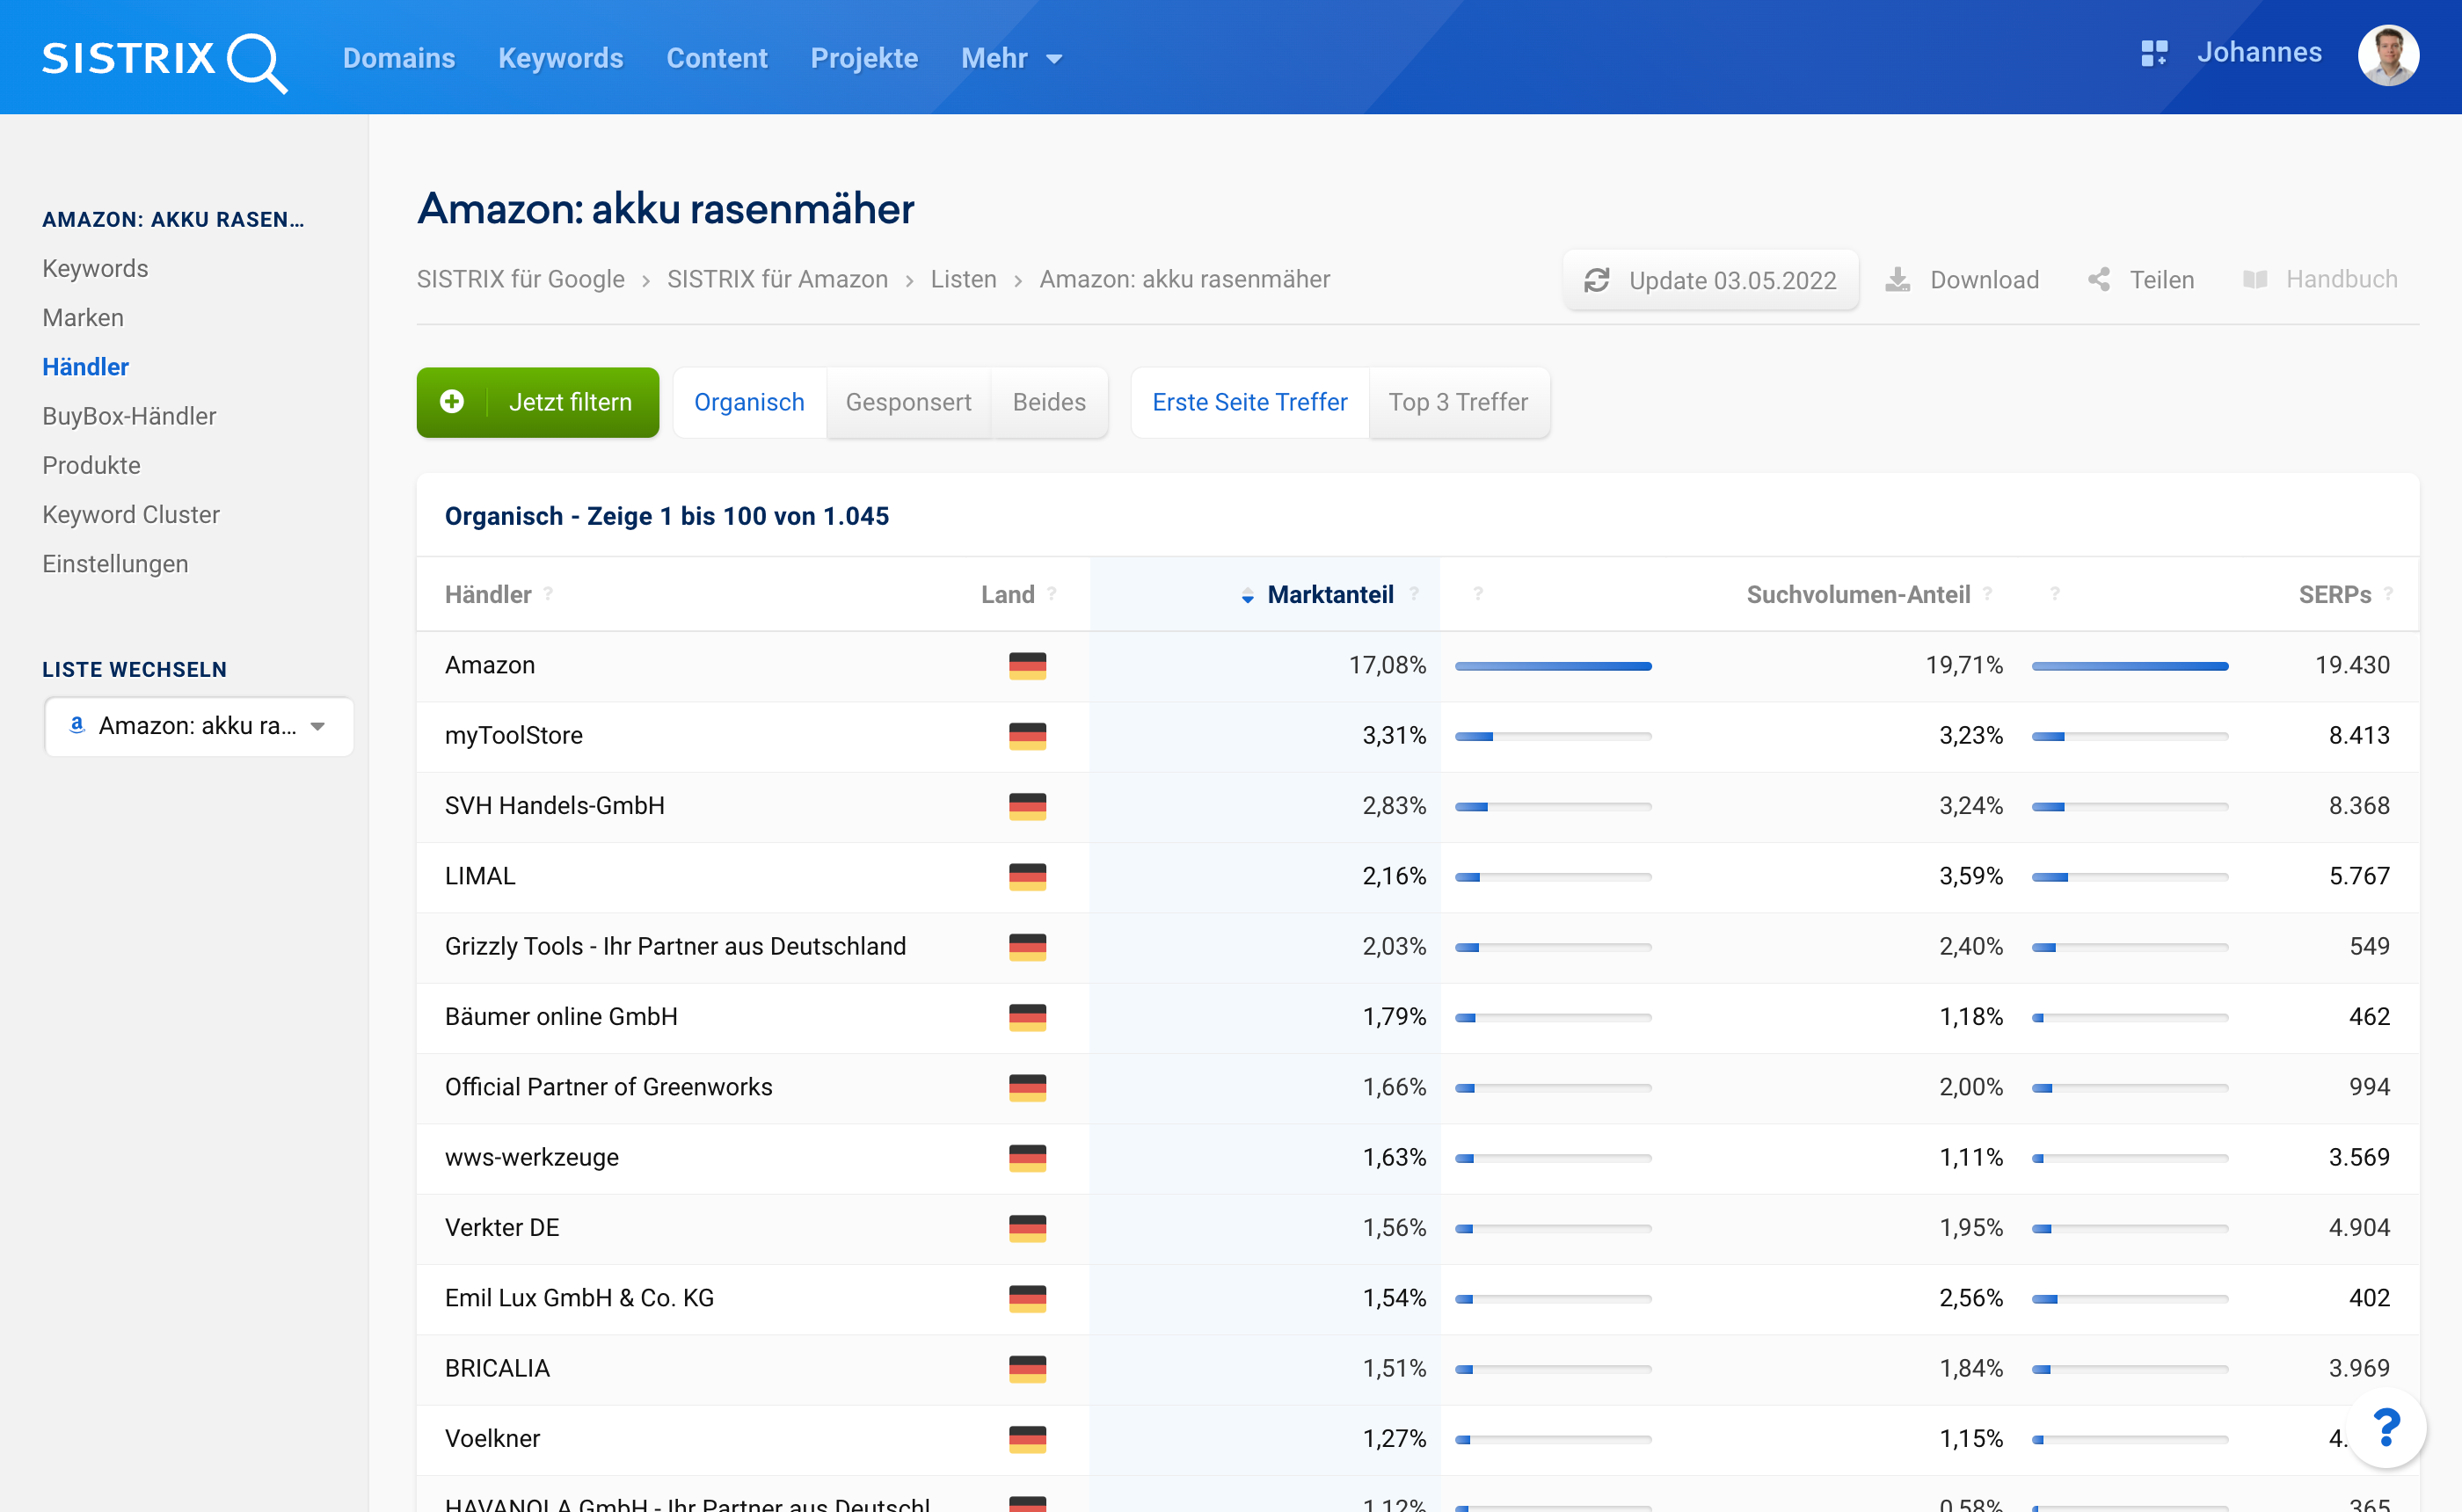Click the German flag in the Amazon row

pyautogui.click(x=1027, y=665)
